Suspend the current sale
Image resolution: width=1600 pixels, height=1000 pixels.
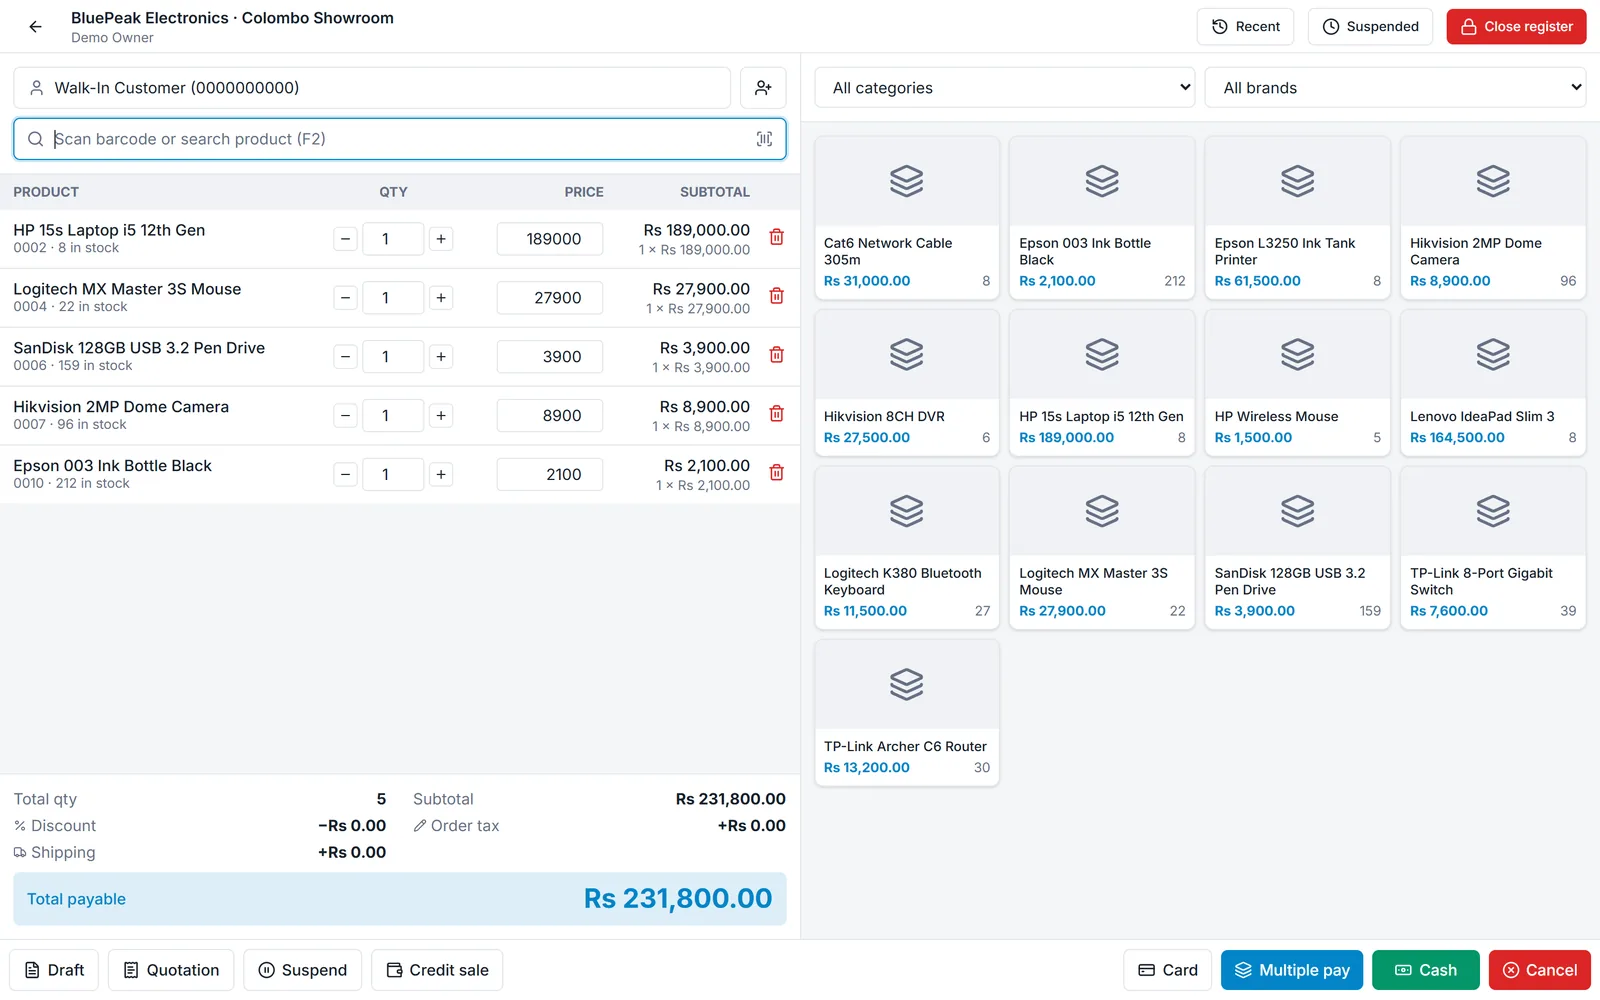303,970
